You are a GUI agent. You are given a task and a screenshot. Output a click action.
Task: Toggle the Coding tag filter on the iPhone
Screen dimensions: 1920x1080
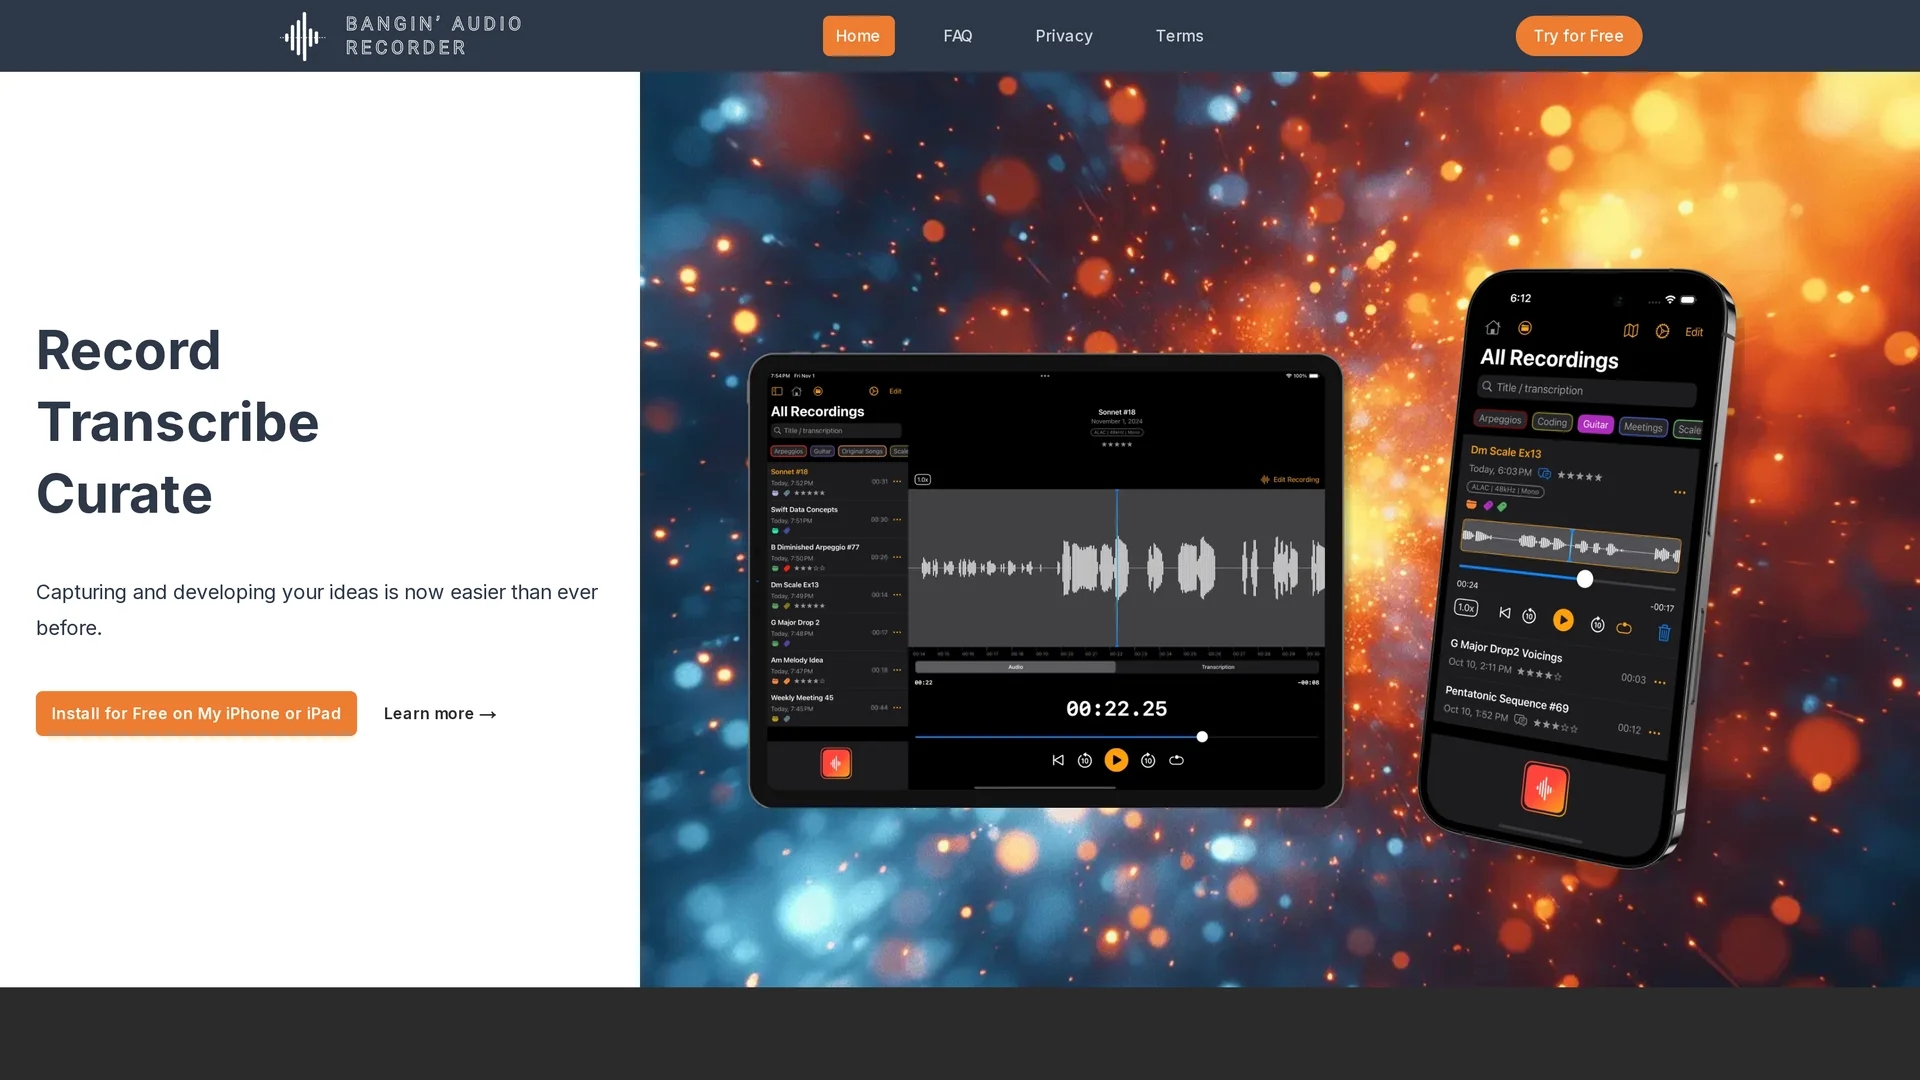1552,422
